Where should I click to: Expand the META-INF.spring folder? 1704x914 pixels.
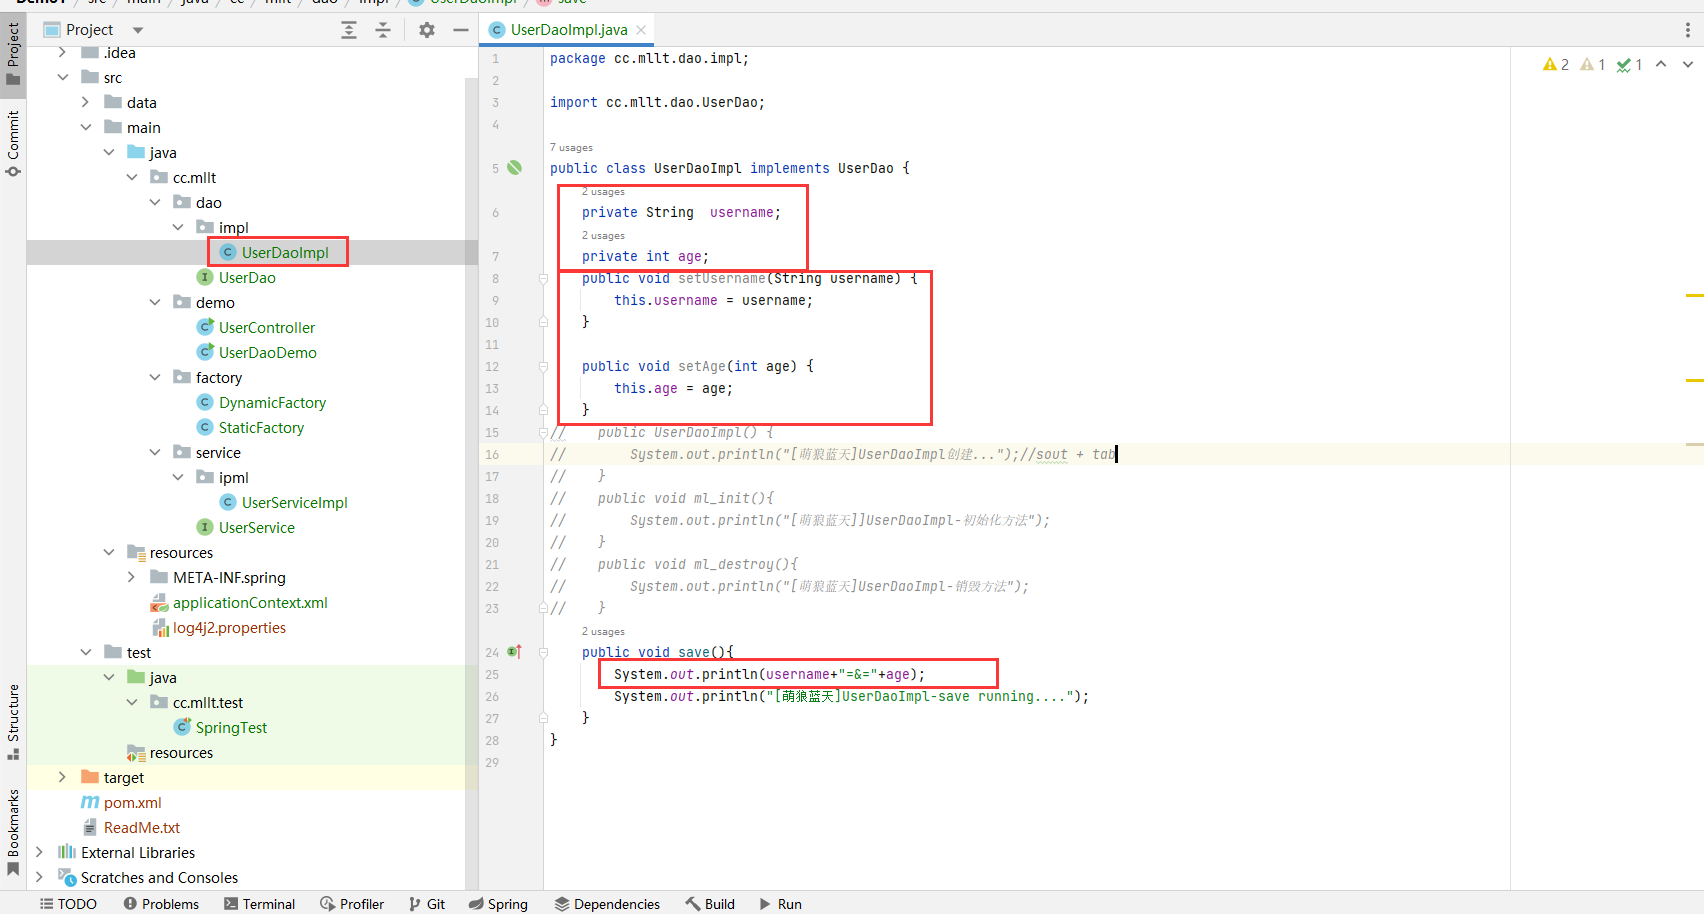(131, 577)
